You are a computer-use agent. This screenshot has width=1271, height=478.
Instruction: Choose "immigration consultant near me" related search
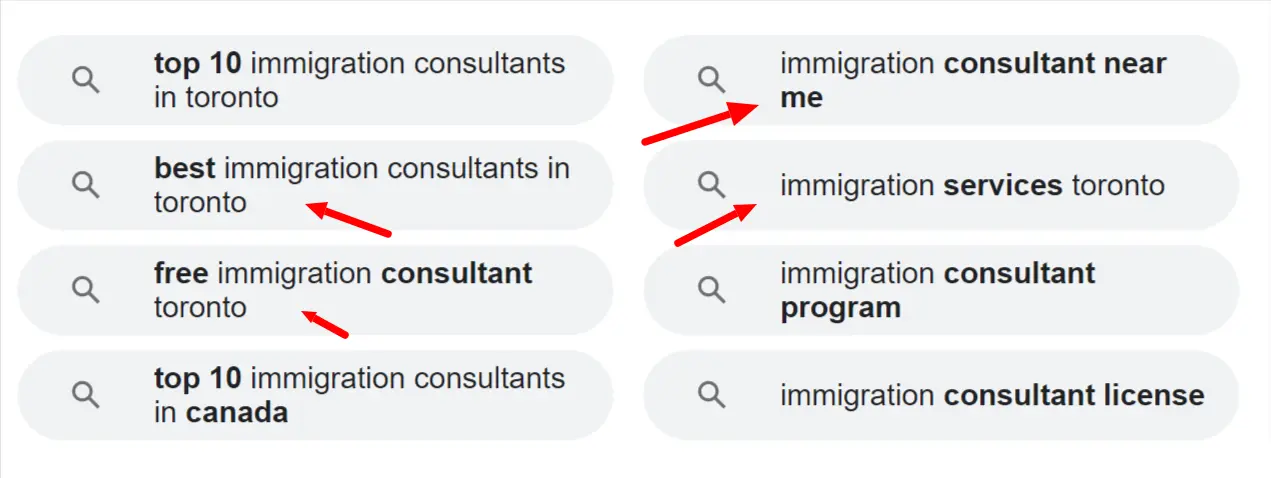tap(973, 80)
